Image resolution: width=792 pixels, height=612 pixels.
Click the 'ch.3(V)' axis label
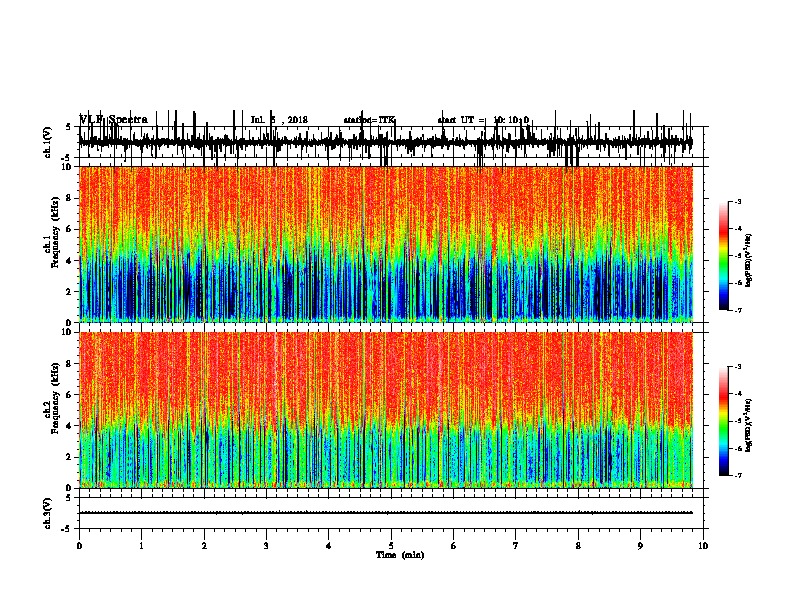[x=48, y=513]
